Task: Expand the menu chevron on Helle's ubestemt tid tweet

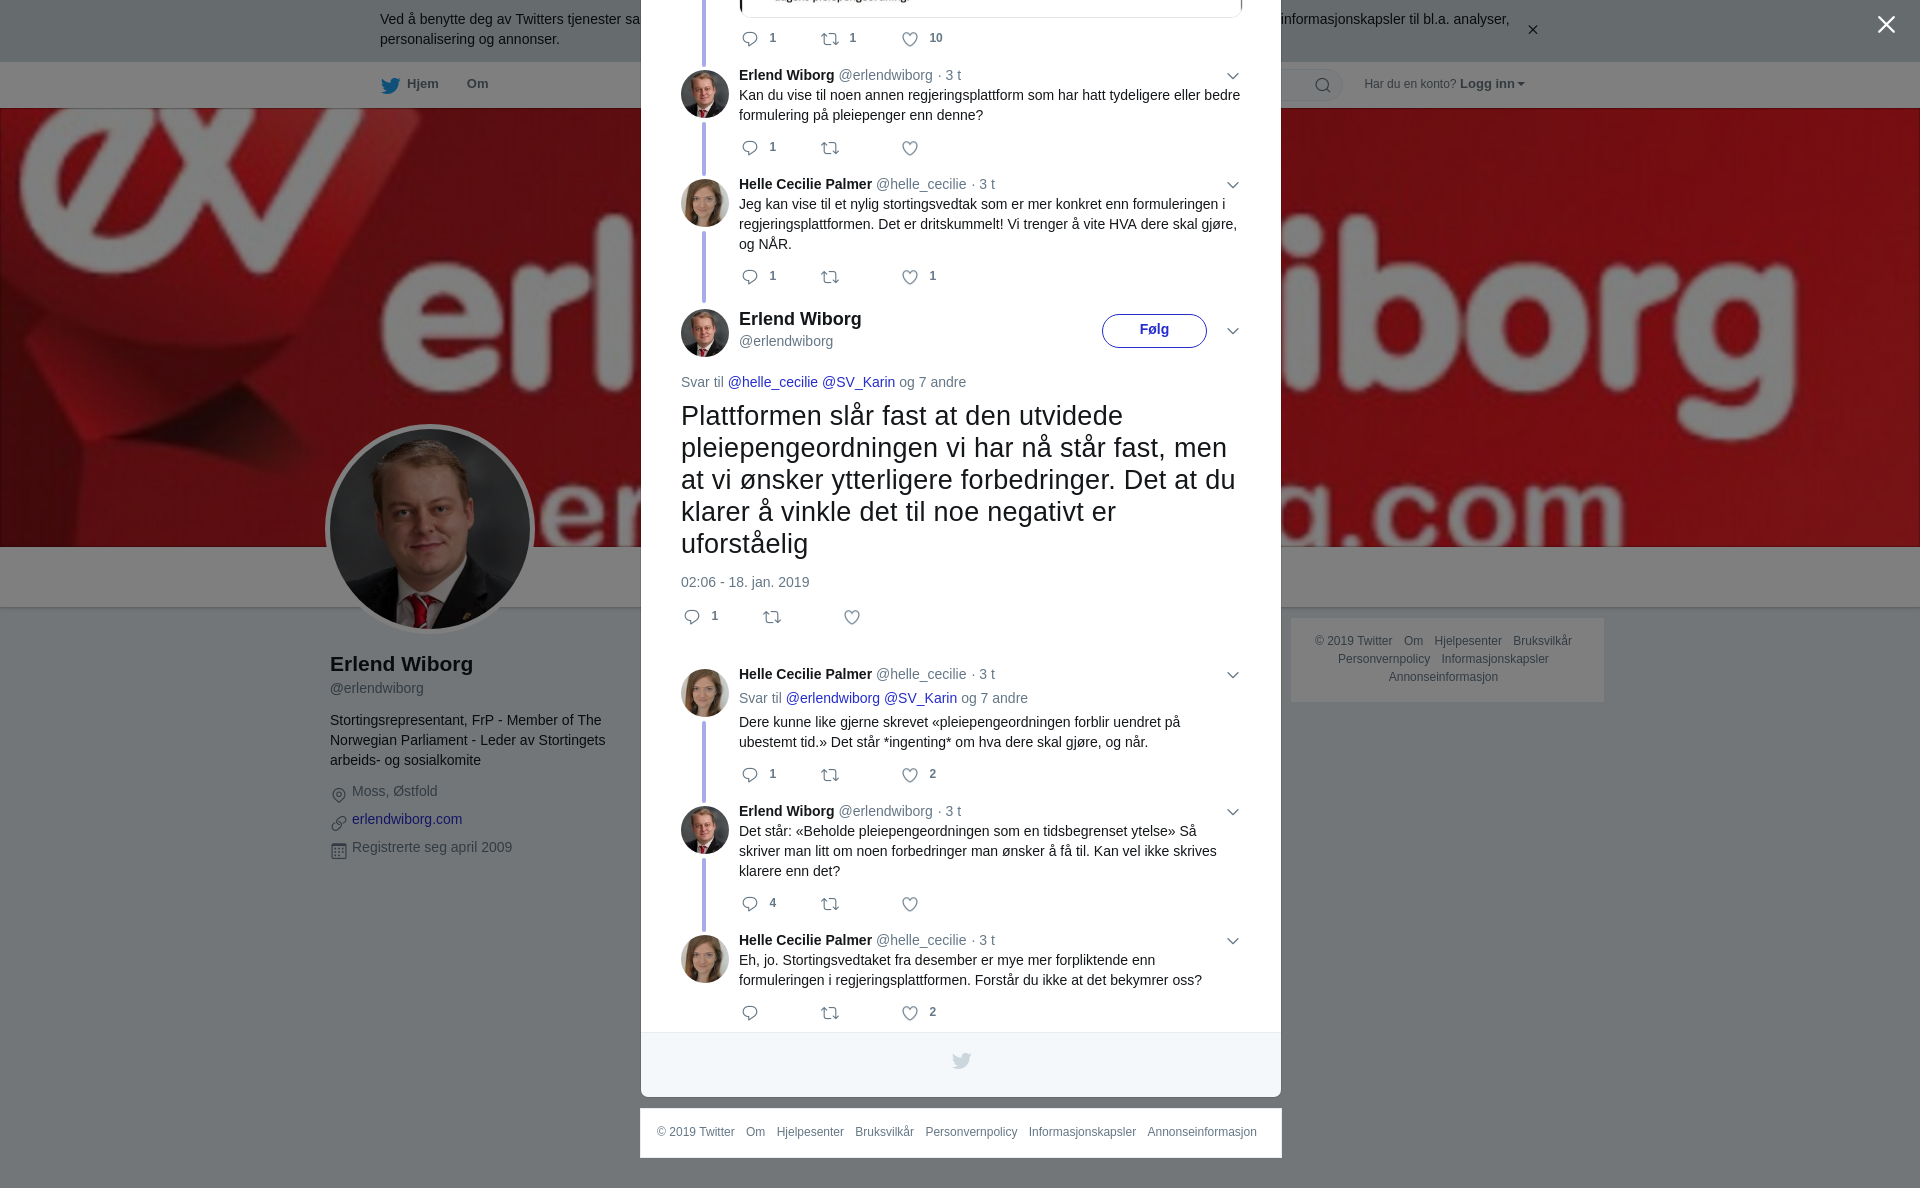Action: pos(1233,675)
